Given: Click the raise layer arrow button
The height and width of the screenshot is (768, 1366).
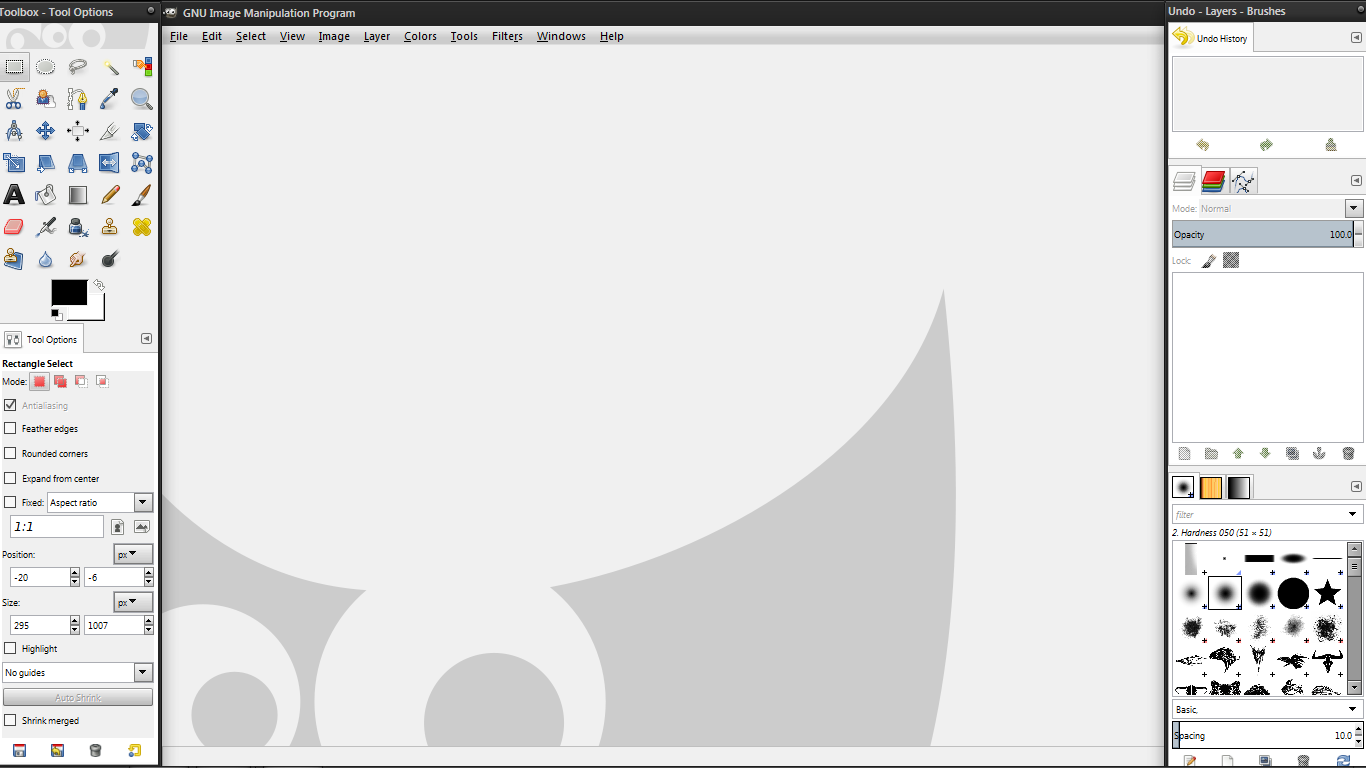Looking at the screenshot, I should pos(1238,453).
